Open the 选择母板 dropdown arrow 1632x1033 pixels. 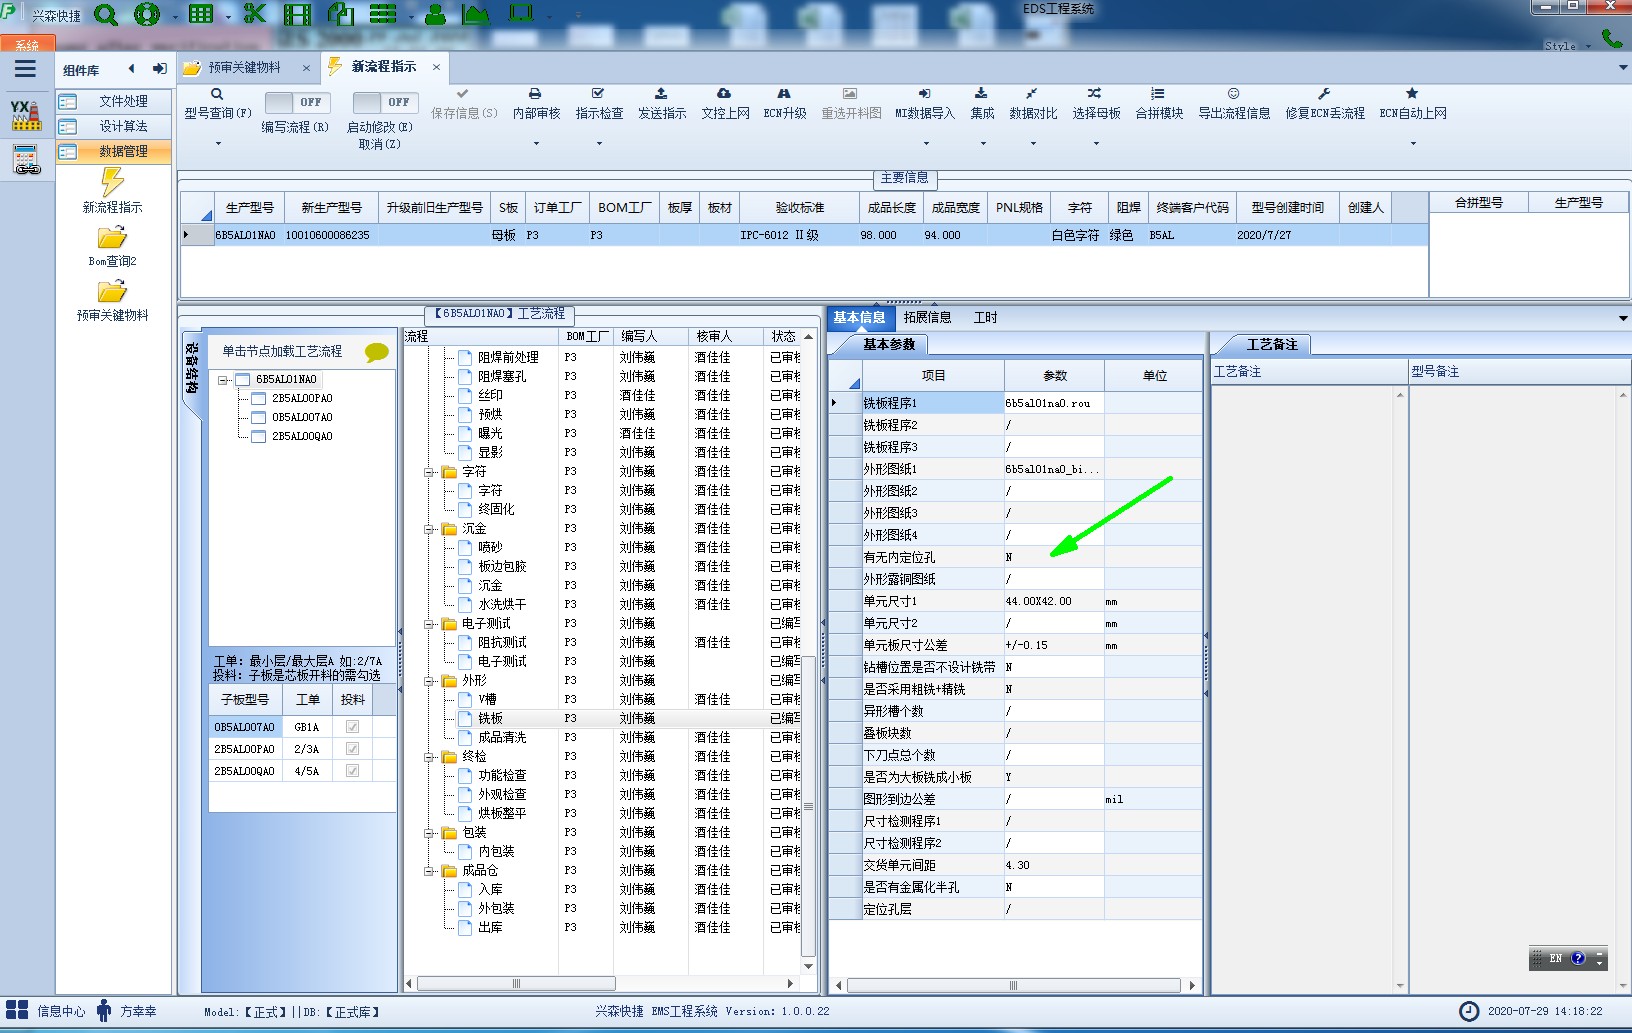coord(1096,144)
